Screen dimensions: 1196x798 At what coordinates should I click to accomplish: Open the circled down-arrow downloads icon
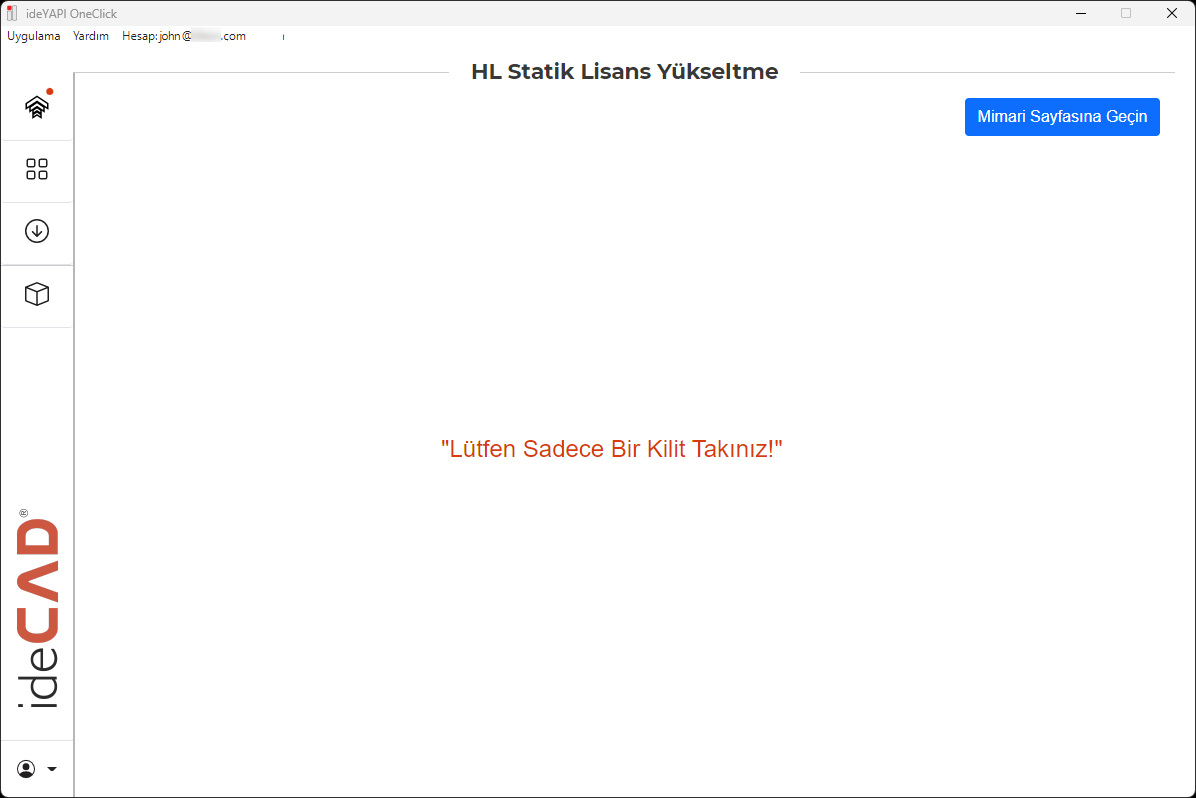tap(37, 231)
